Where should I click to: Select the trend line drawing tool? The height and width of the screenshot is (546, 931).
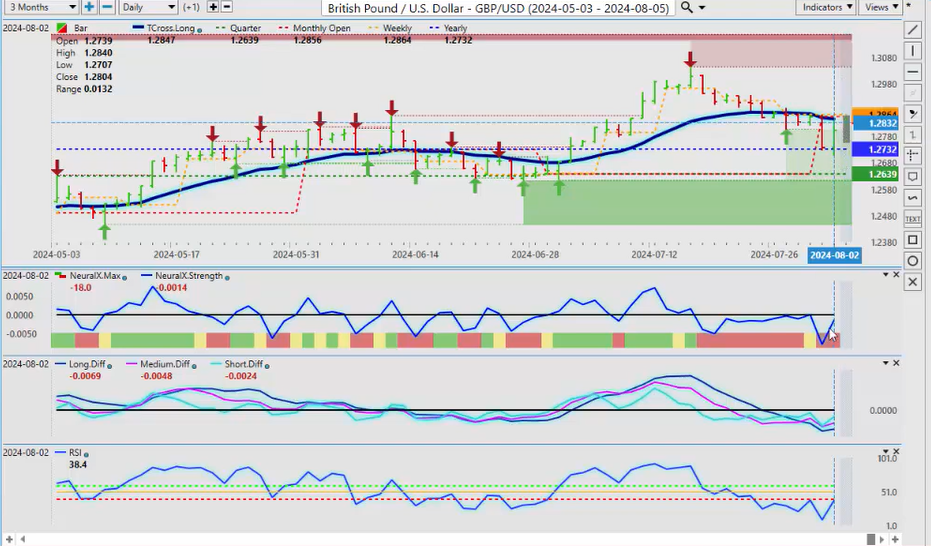click(x=913, y=29)
